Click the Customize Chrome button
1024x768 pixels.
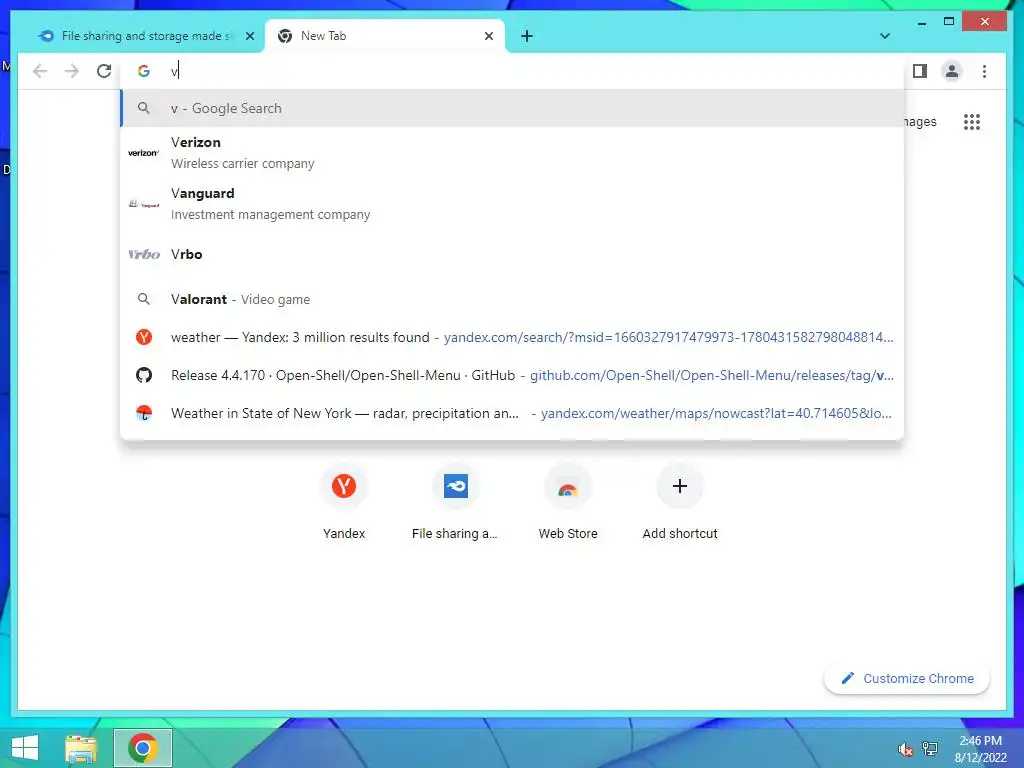[x=907, y=679]
